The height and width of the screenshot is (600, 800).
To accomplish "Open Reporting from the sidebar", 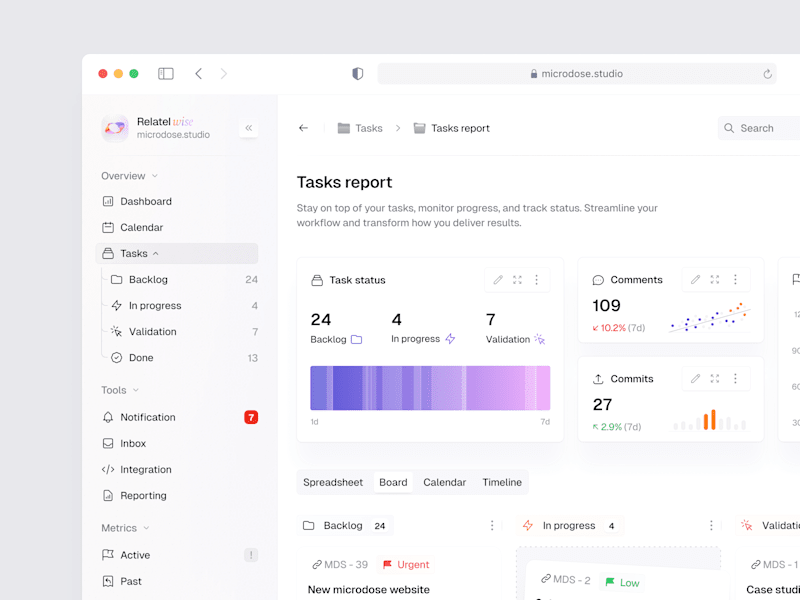I will coord(177,495).
